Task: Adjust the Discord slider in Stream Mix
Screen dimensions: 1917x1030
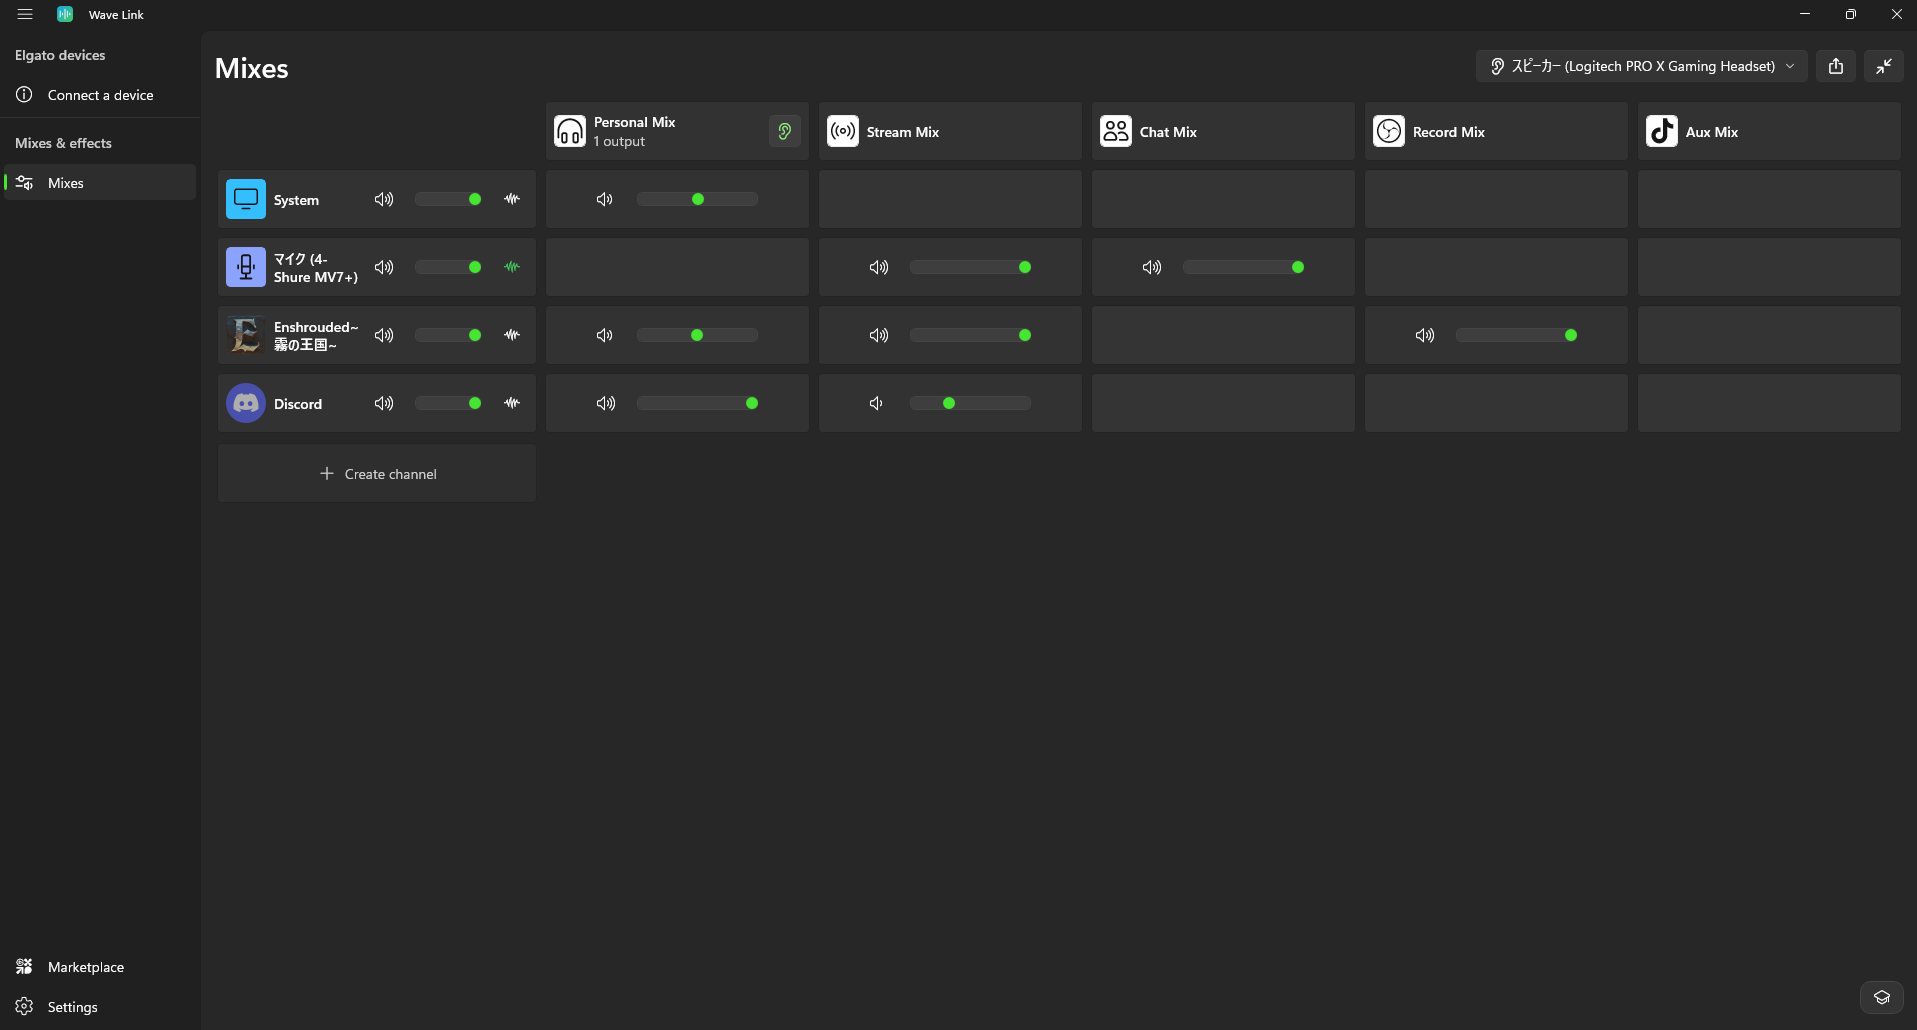Action: 970,403
